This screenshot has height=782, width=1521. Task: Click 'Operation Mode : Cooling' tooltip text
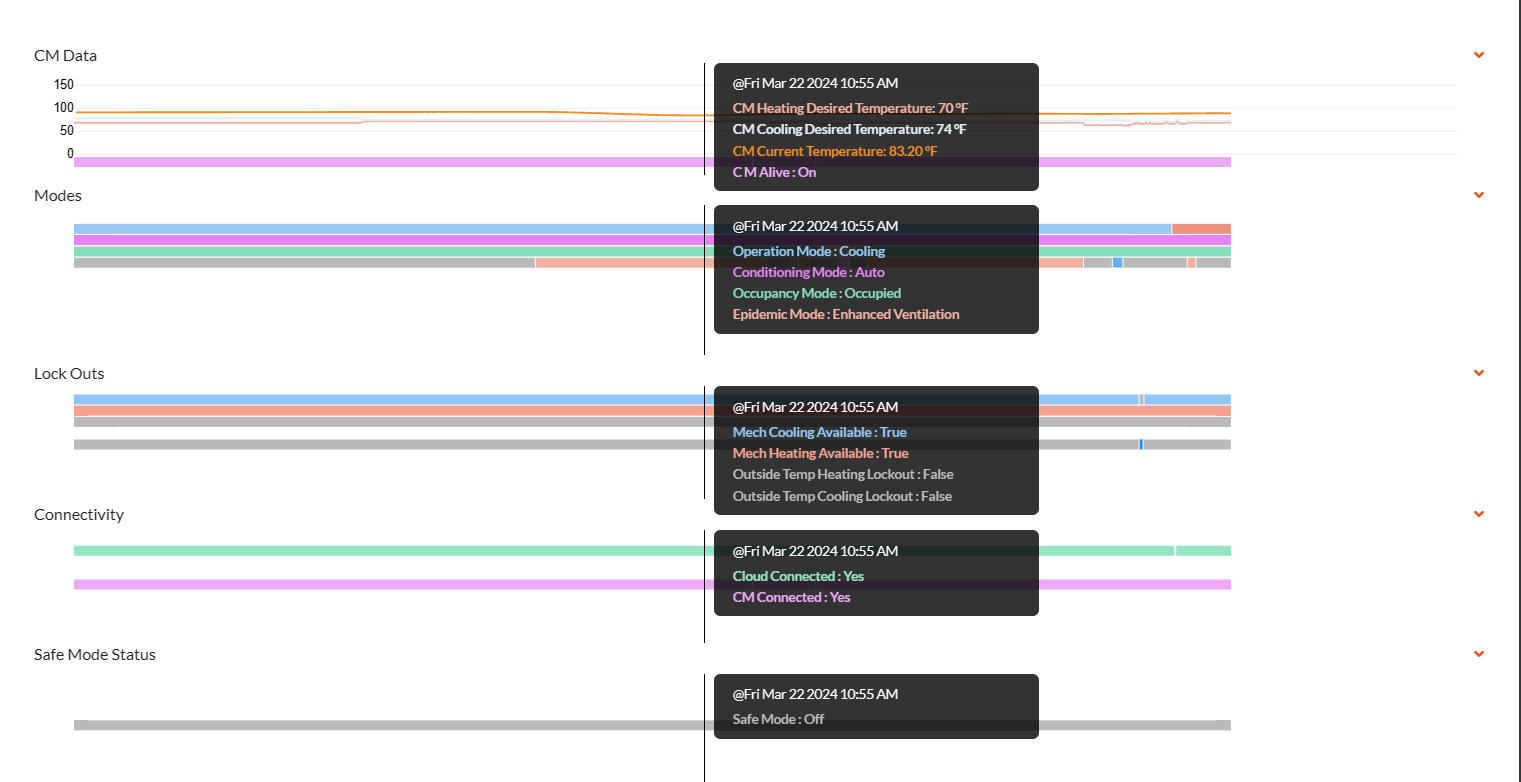(809, 251)
